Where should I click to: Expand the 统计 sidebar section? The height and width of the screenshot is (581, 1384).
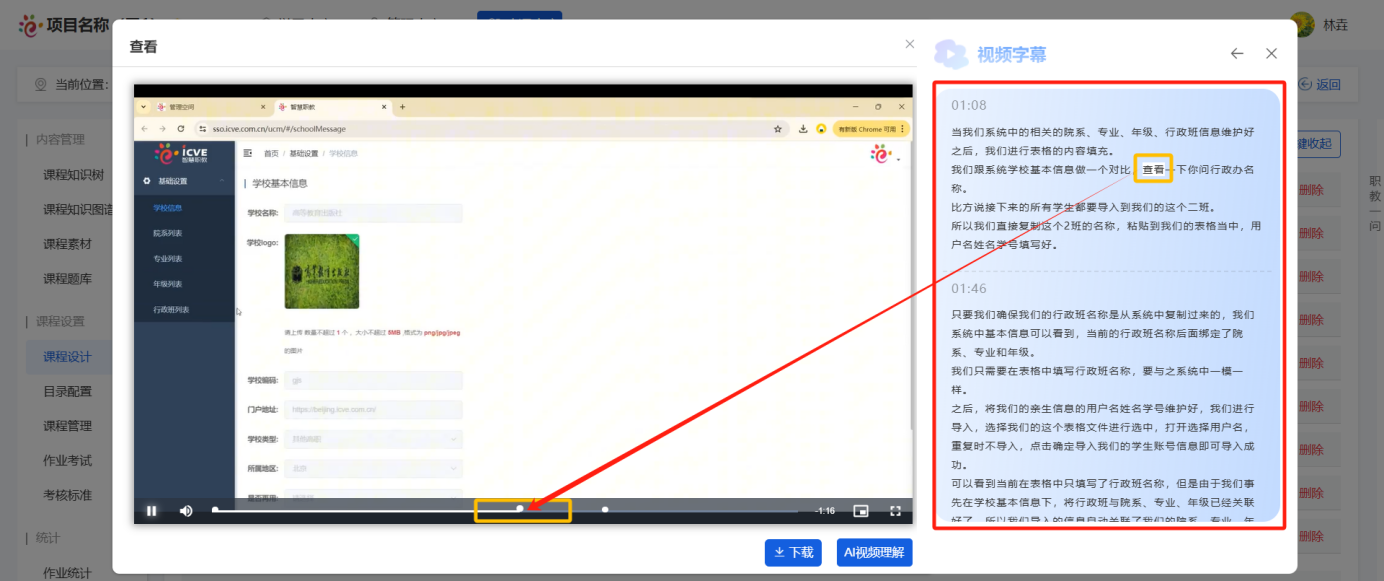pos(50,538)
